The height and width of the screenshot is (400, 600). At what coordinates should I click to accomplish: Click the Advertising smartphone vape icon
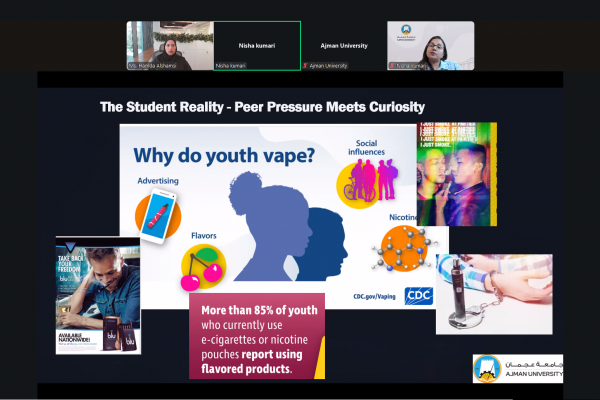tap(158, 216)
